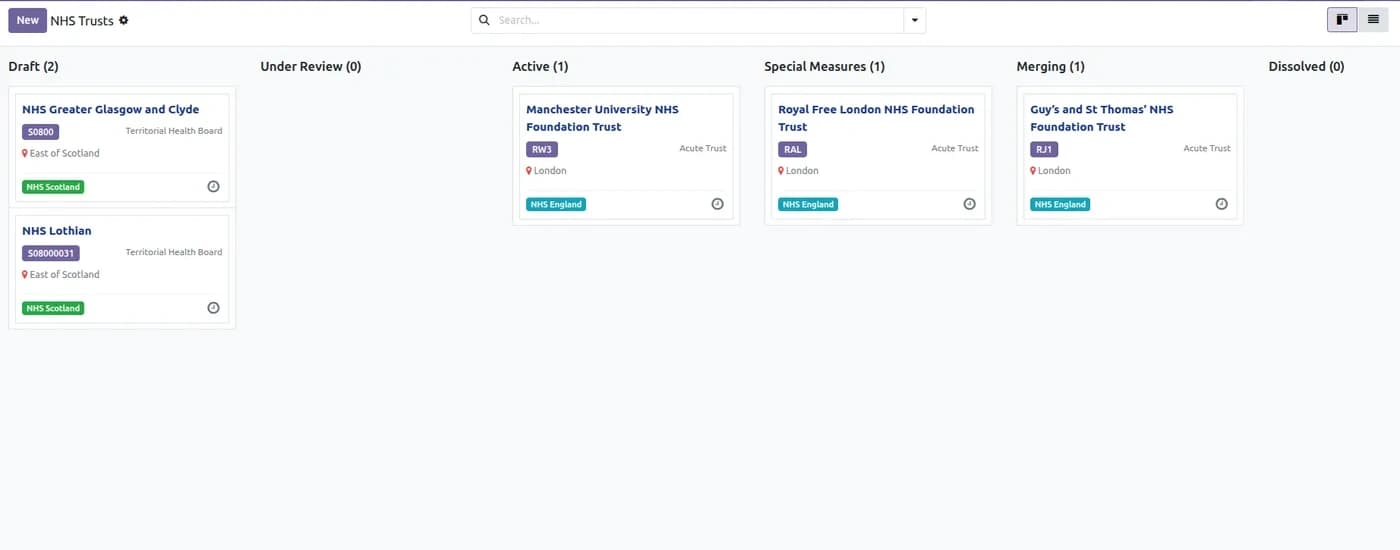
Task: Create a New NHS Trust record
Action: pos(28,20)
